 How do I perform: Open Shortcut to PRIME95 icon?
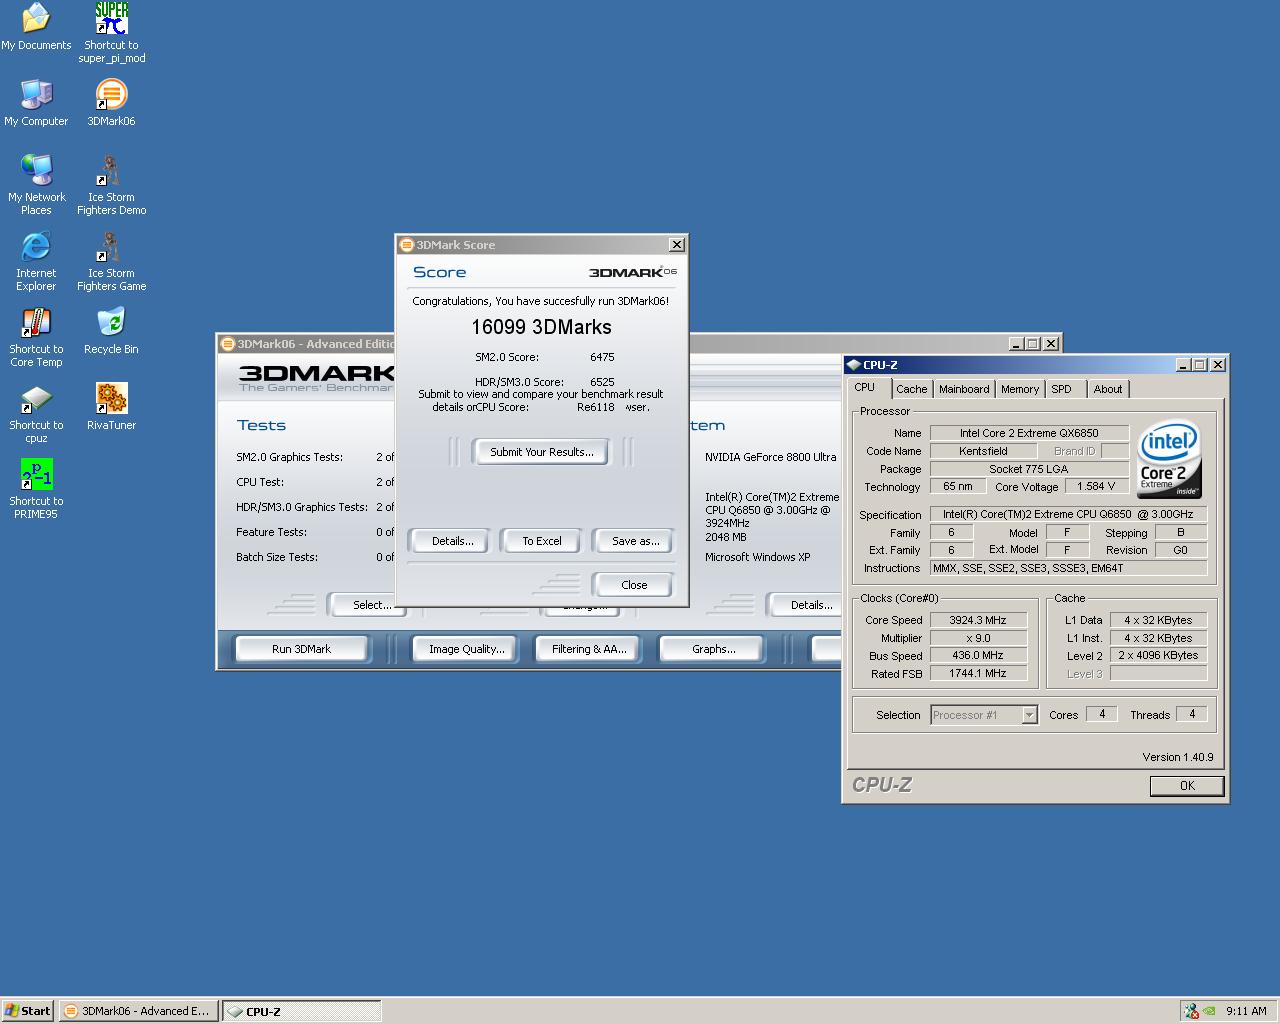(36, 489)
